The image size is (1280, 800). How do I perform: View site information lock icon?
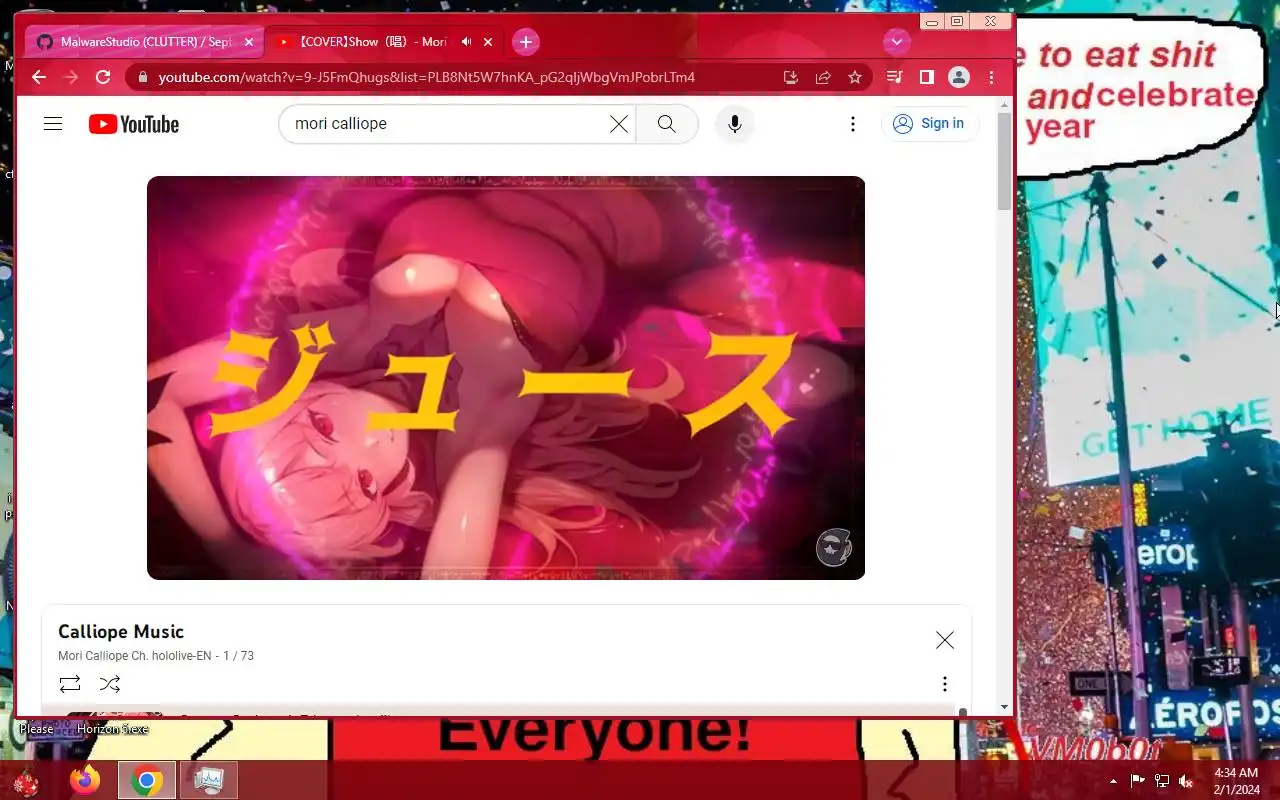point(143,77)
